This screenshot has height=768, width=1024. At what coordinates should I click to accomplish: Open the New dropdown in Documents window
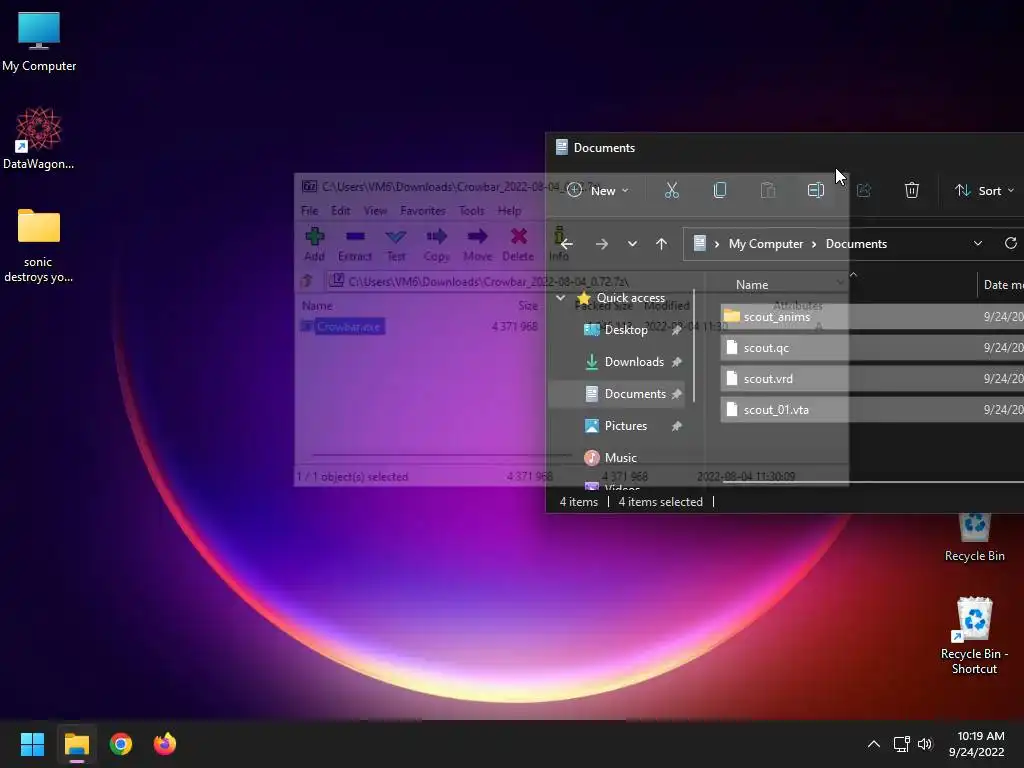pos(598,191)
